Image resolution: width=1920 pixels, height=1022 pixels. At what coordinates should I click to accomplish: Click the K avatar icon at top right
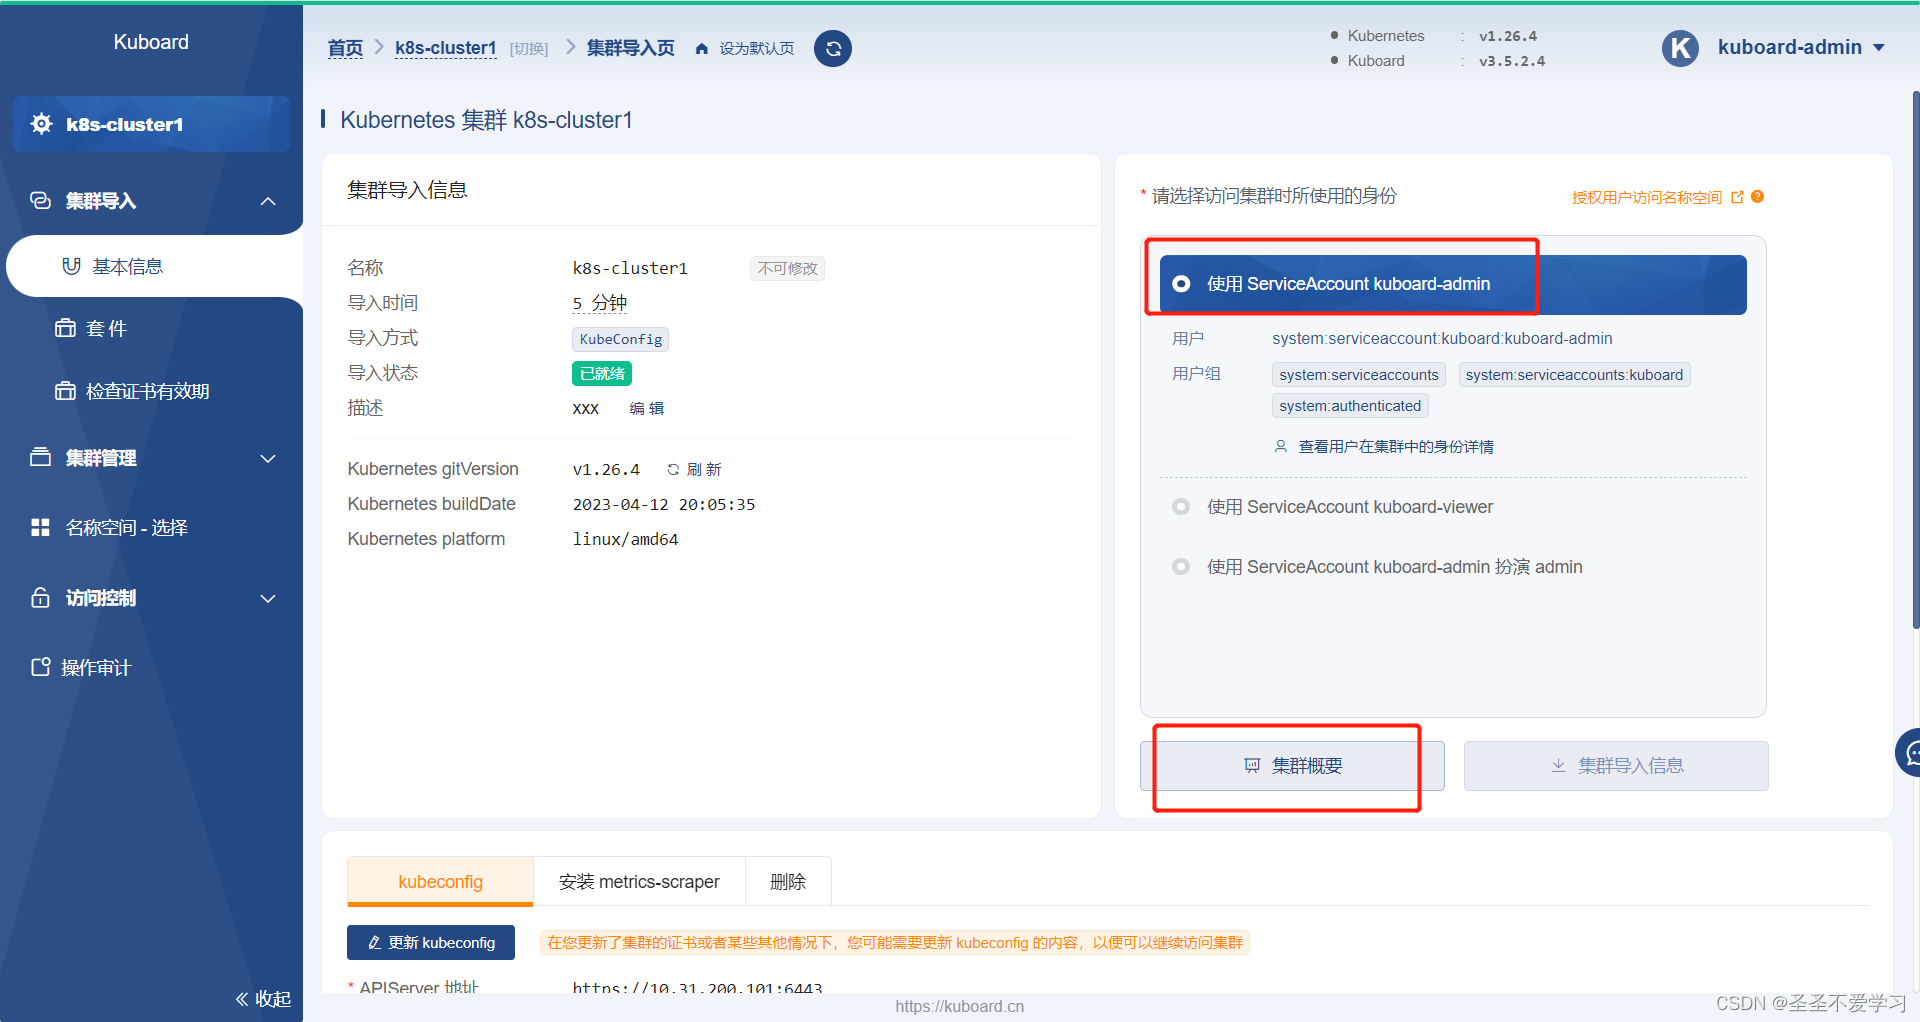[x=1680, y=48]
